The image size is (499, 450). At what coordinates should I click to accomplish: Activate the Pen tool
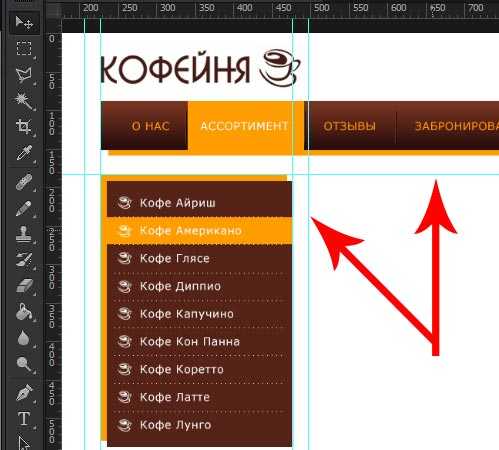point(24,392)
